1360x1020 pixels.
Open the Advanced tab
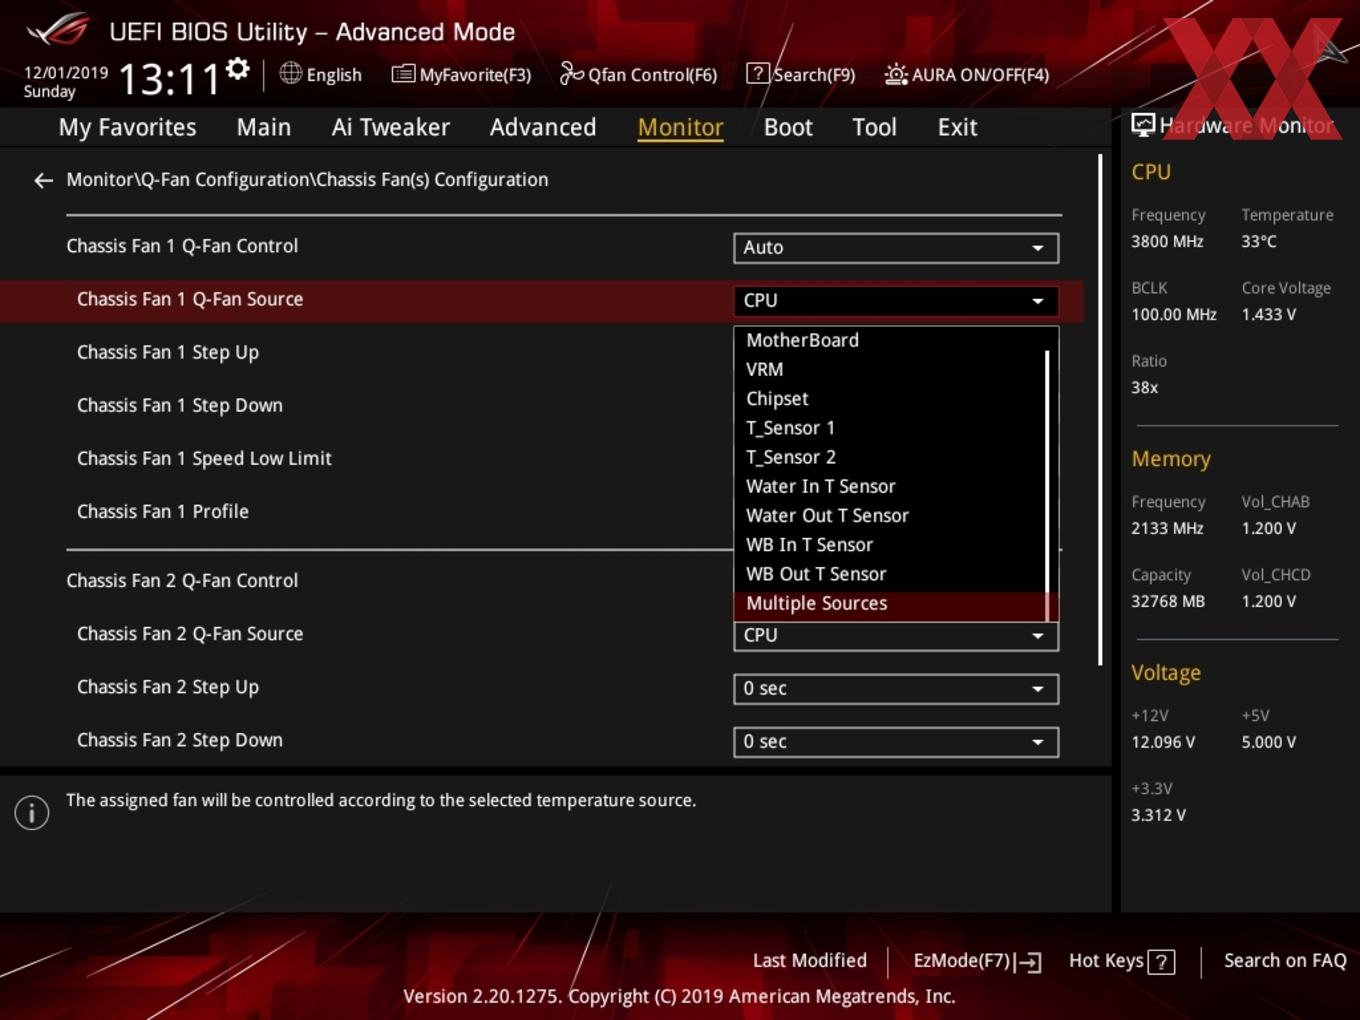tap(543, 127)
